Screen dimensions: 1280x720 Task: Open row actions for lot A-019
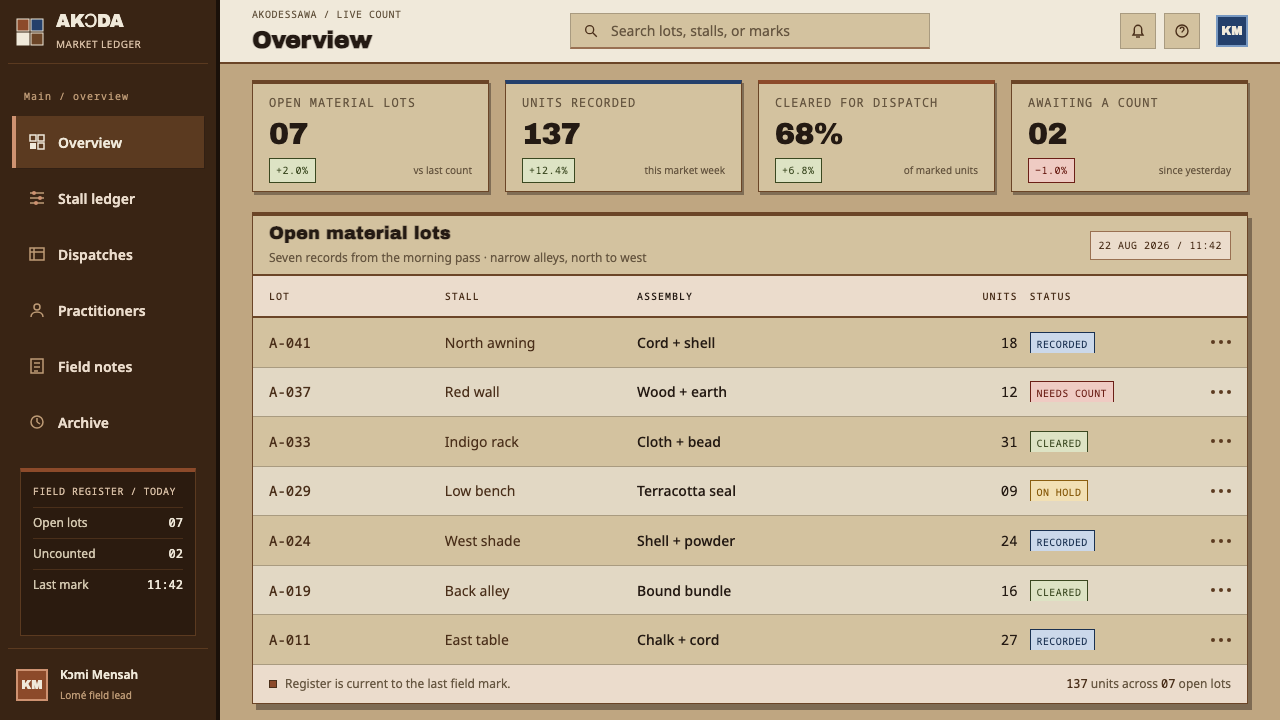[x=1221, y=590]
